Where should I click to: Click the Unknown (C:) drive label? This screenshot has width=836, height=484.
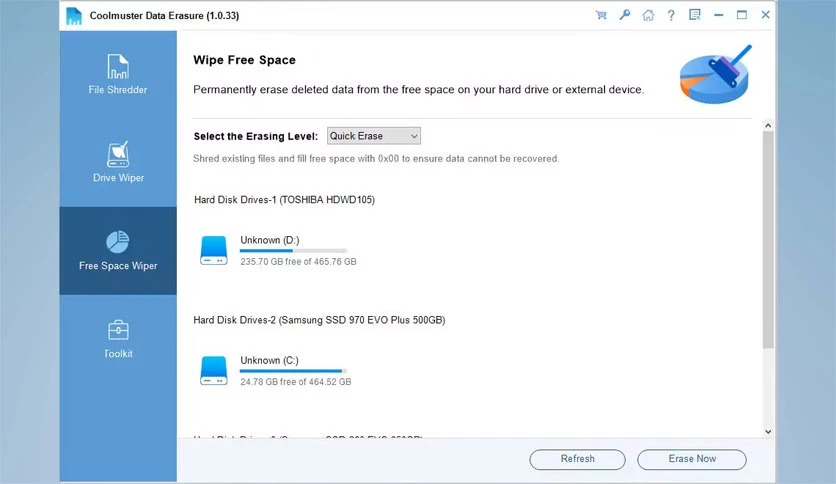[x=269, y=360]
